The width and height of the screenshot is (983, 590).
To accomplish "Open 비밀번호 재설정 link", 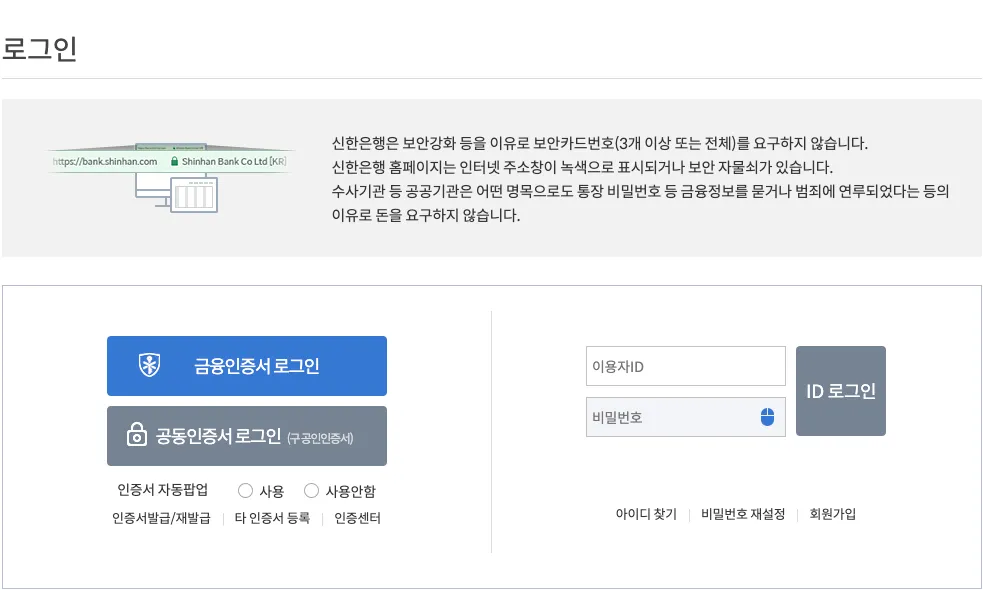I will [x=743, y=514].
